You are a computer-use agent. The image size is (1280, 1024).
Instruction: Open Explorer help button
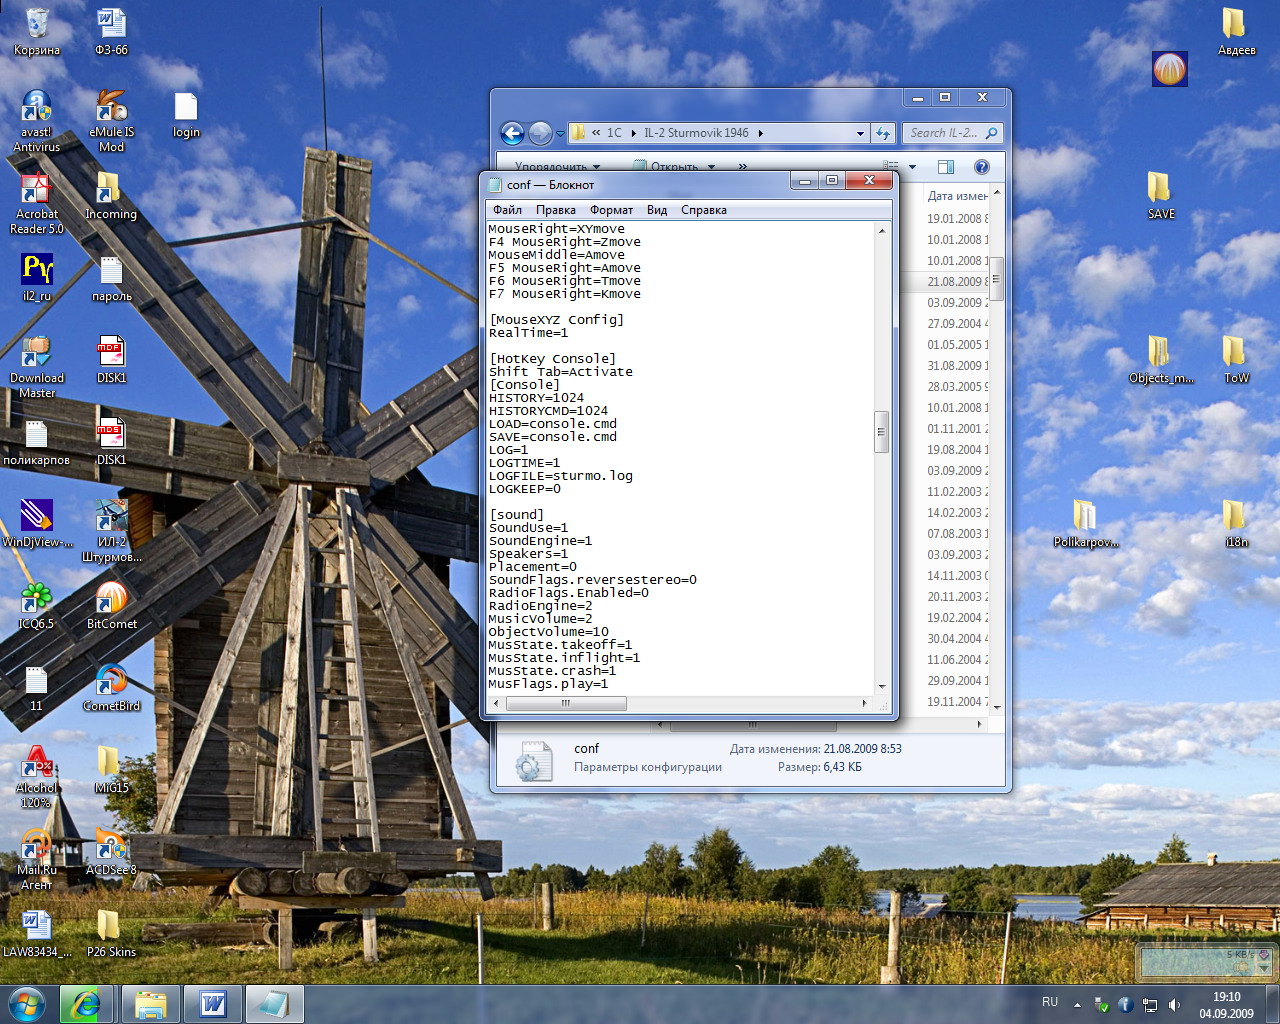(982, 167)
